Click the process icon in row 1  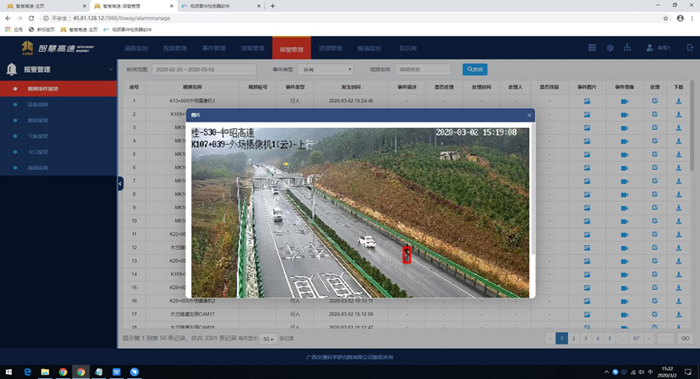pos(654,101)
